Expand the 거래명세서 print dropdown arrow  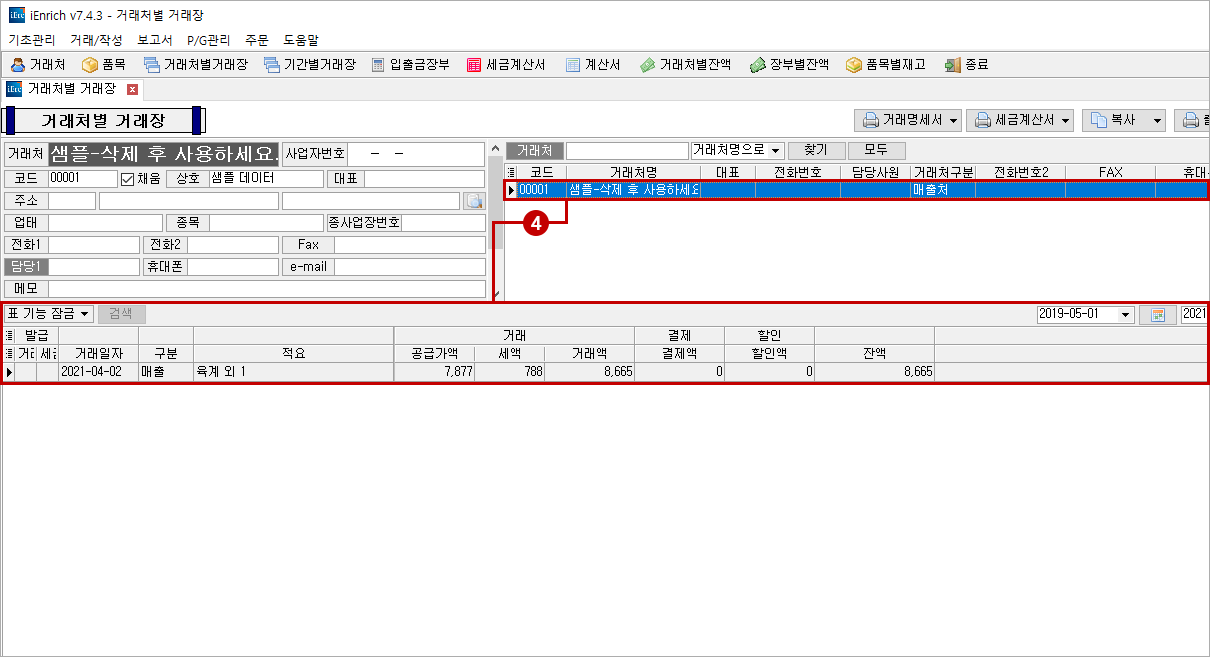click(x=954, y=121)
